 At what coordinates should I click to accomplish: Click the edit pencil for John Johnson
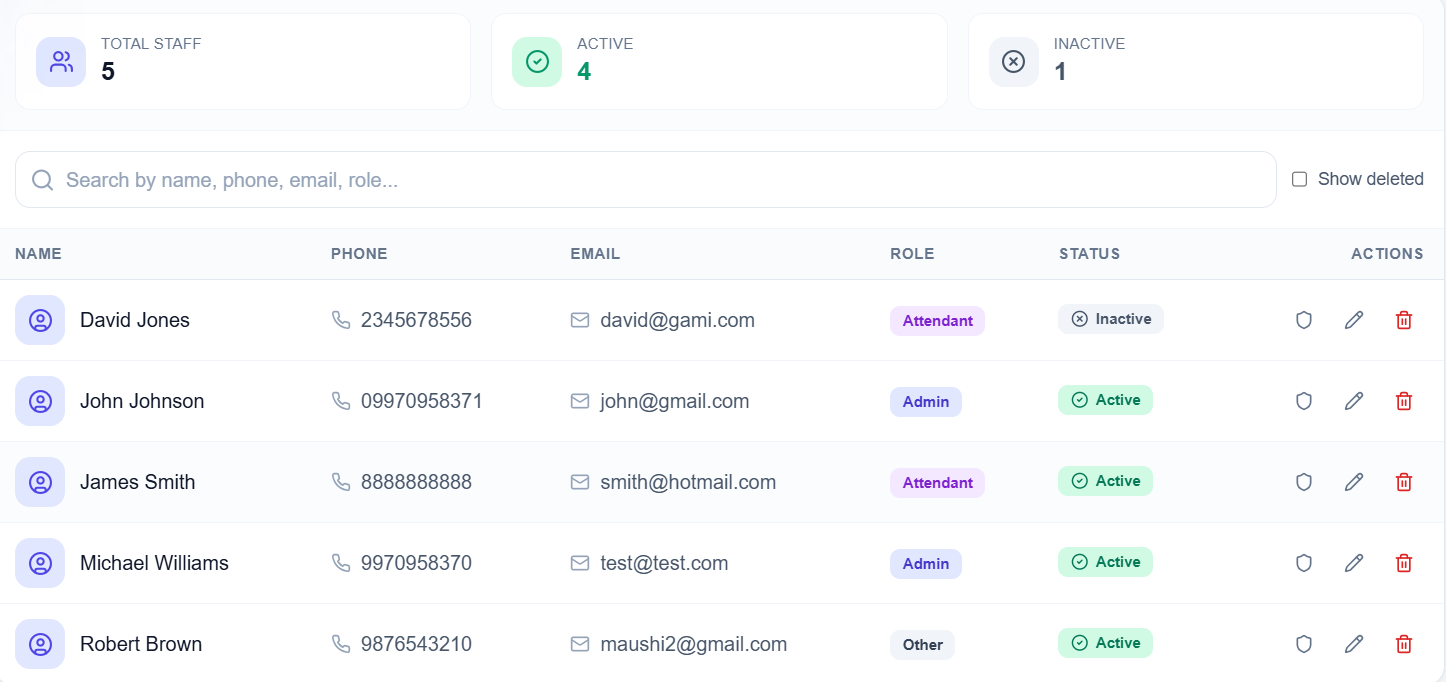pyautogui.click(x=1354, y=400)
